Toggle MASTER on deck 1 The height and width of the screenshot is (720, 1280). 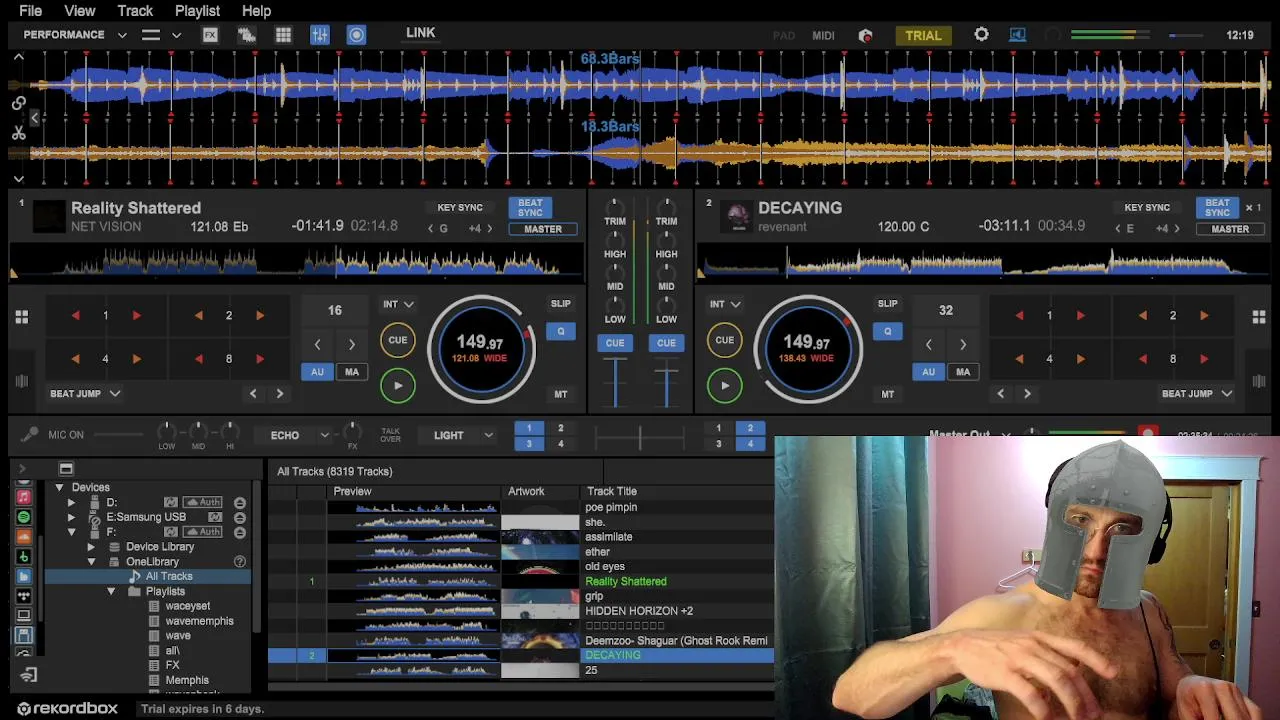pos(543,229)
